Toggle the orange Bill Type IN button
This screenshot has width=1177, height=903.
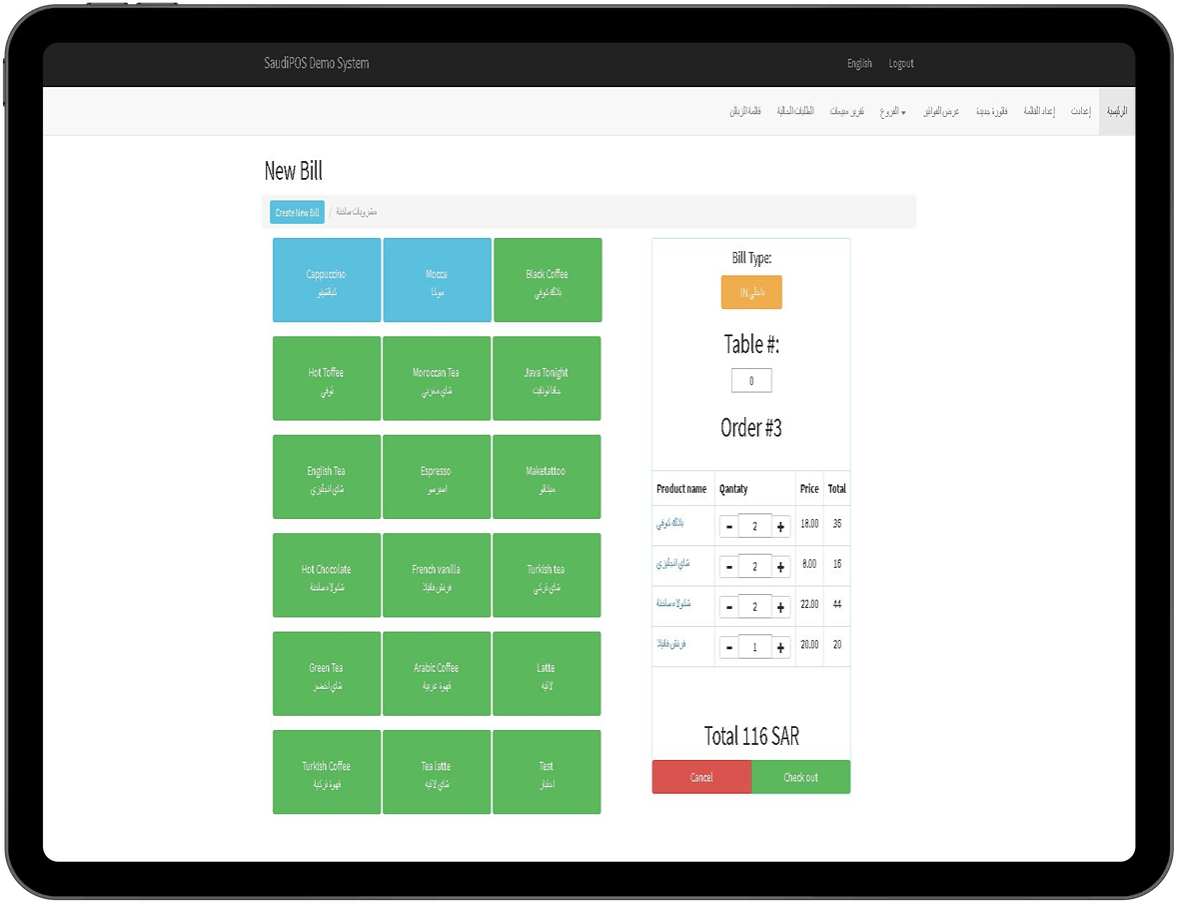point(751,292)
